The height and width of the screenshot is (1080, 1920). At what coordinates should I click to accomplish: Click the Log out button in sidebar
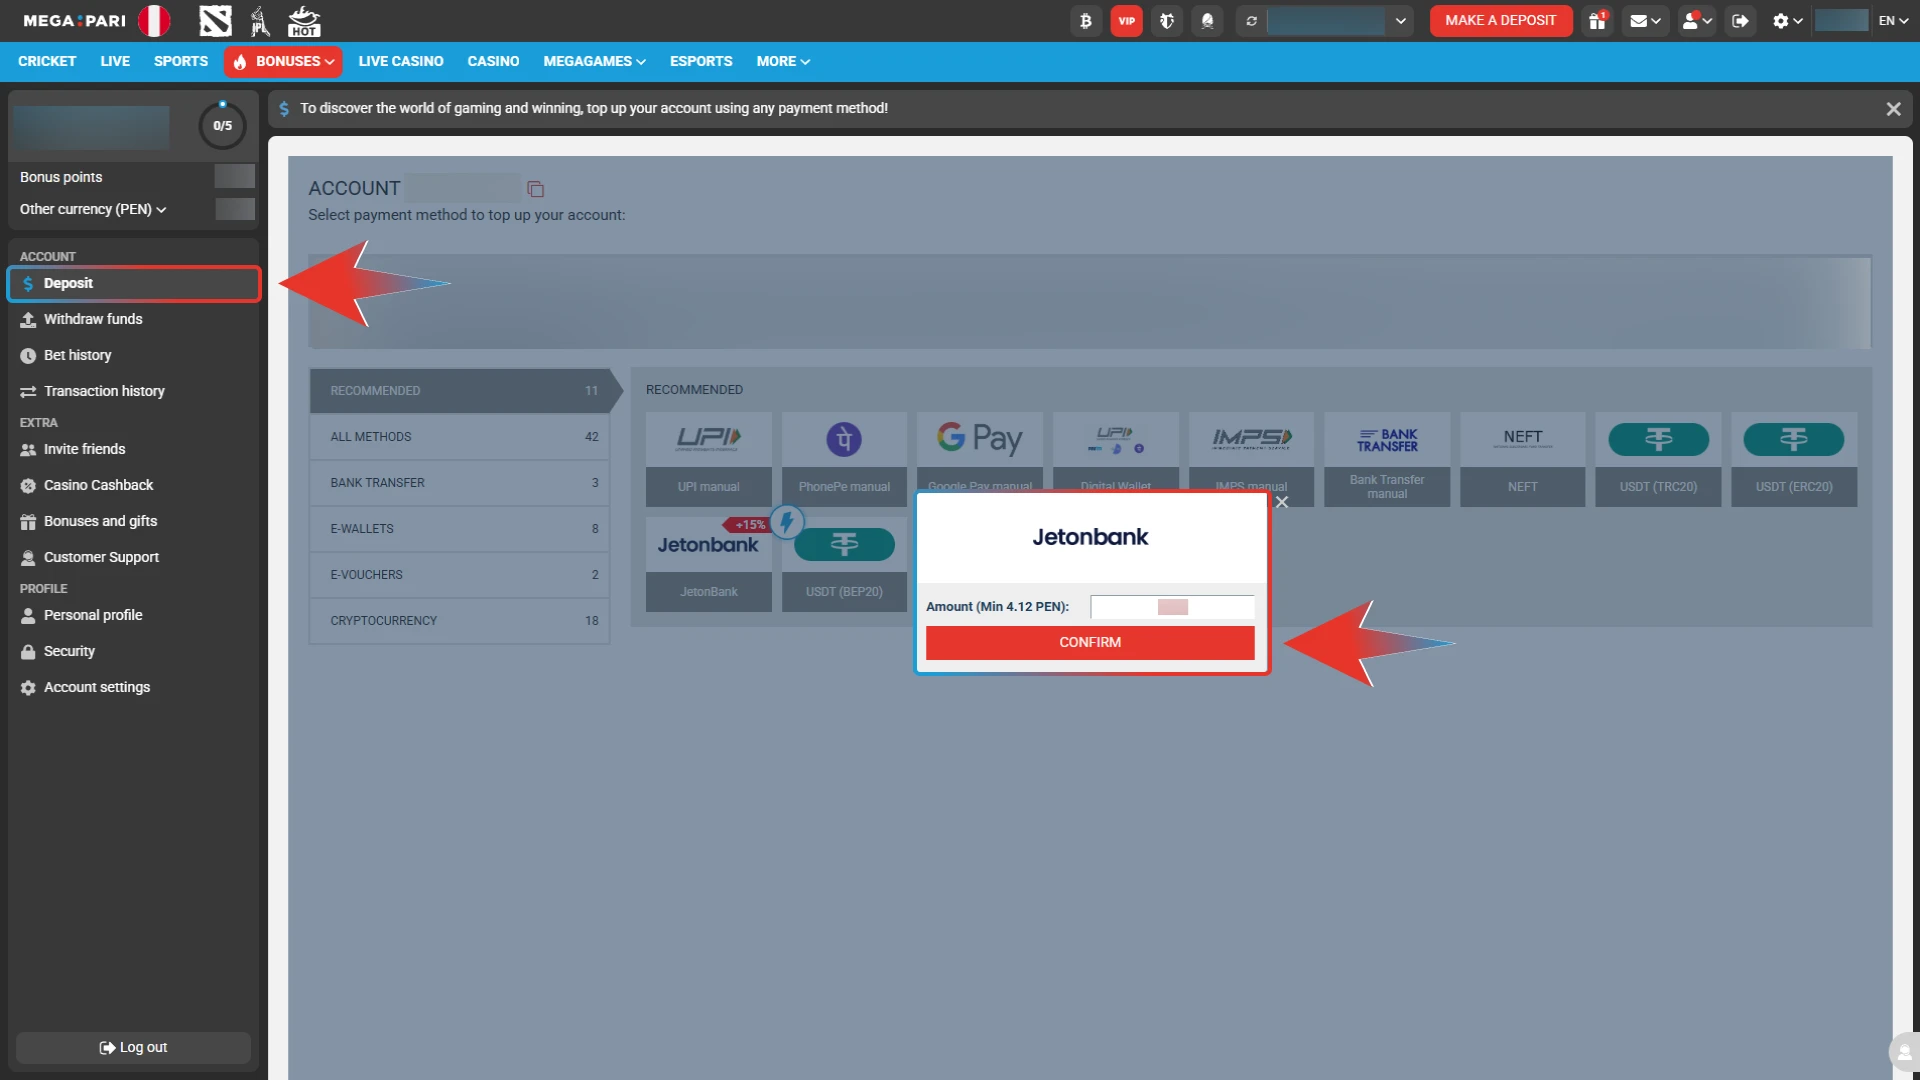[133, 1048]
